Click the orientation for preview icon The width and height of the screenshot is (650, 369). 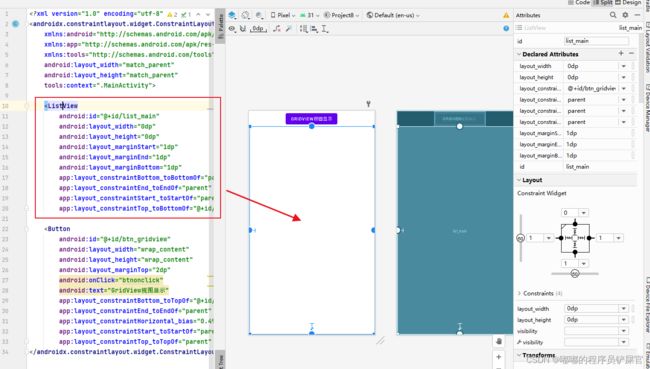pyautogui.click(x=246, y=15)
